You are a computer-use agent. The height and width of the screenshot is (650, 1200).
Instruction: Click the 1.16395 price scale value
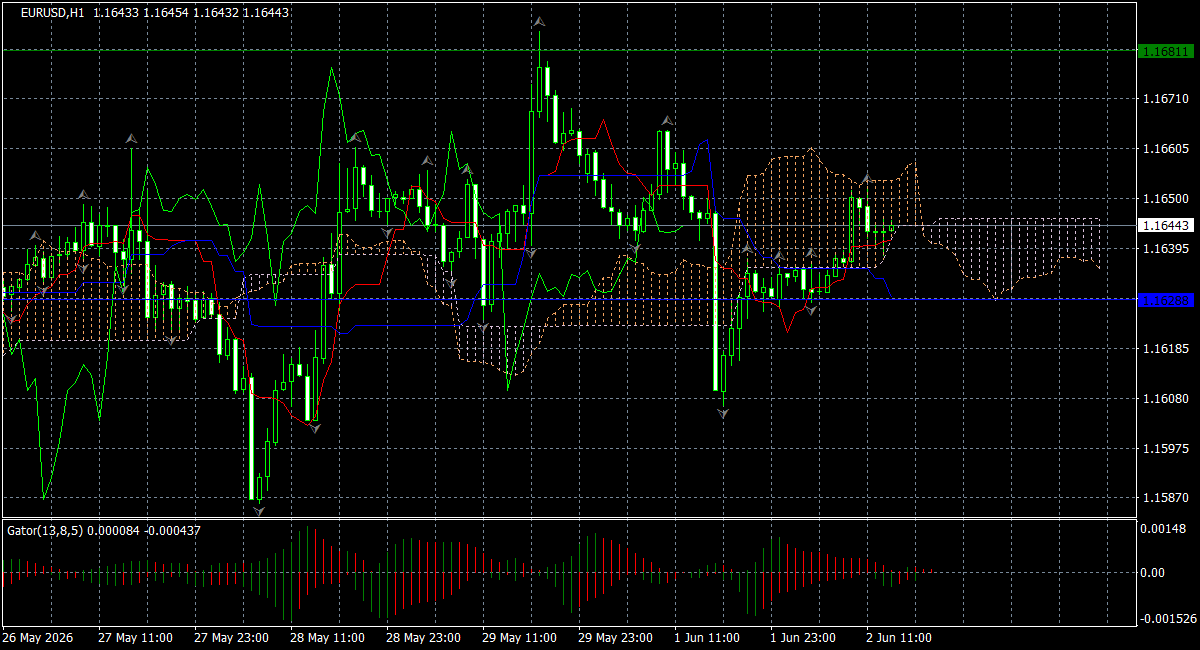pyautogui.click(x=1166, y=249)
